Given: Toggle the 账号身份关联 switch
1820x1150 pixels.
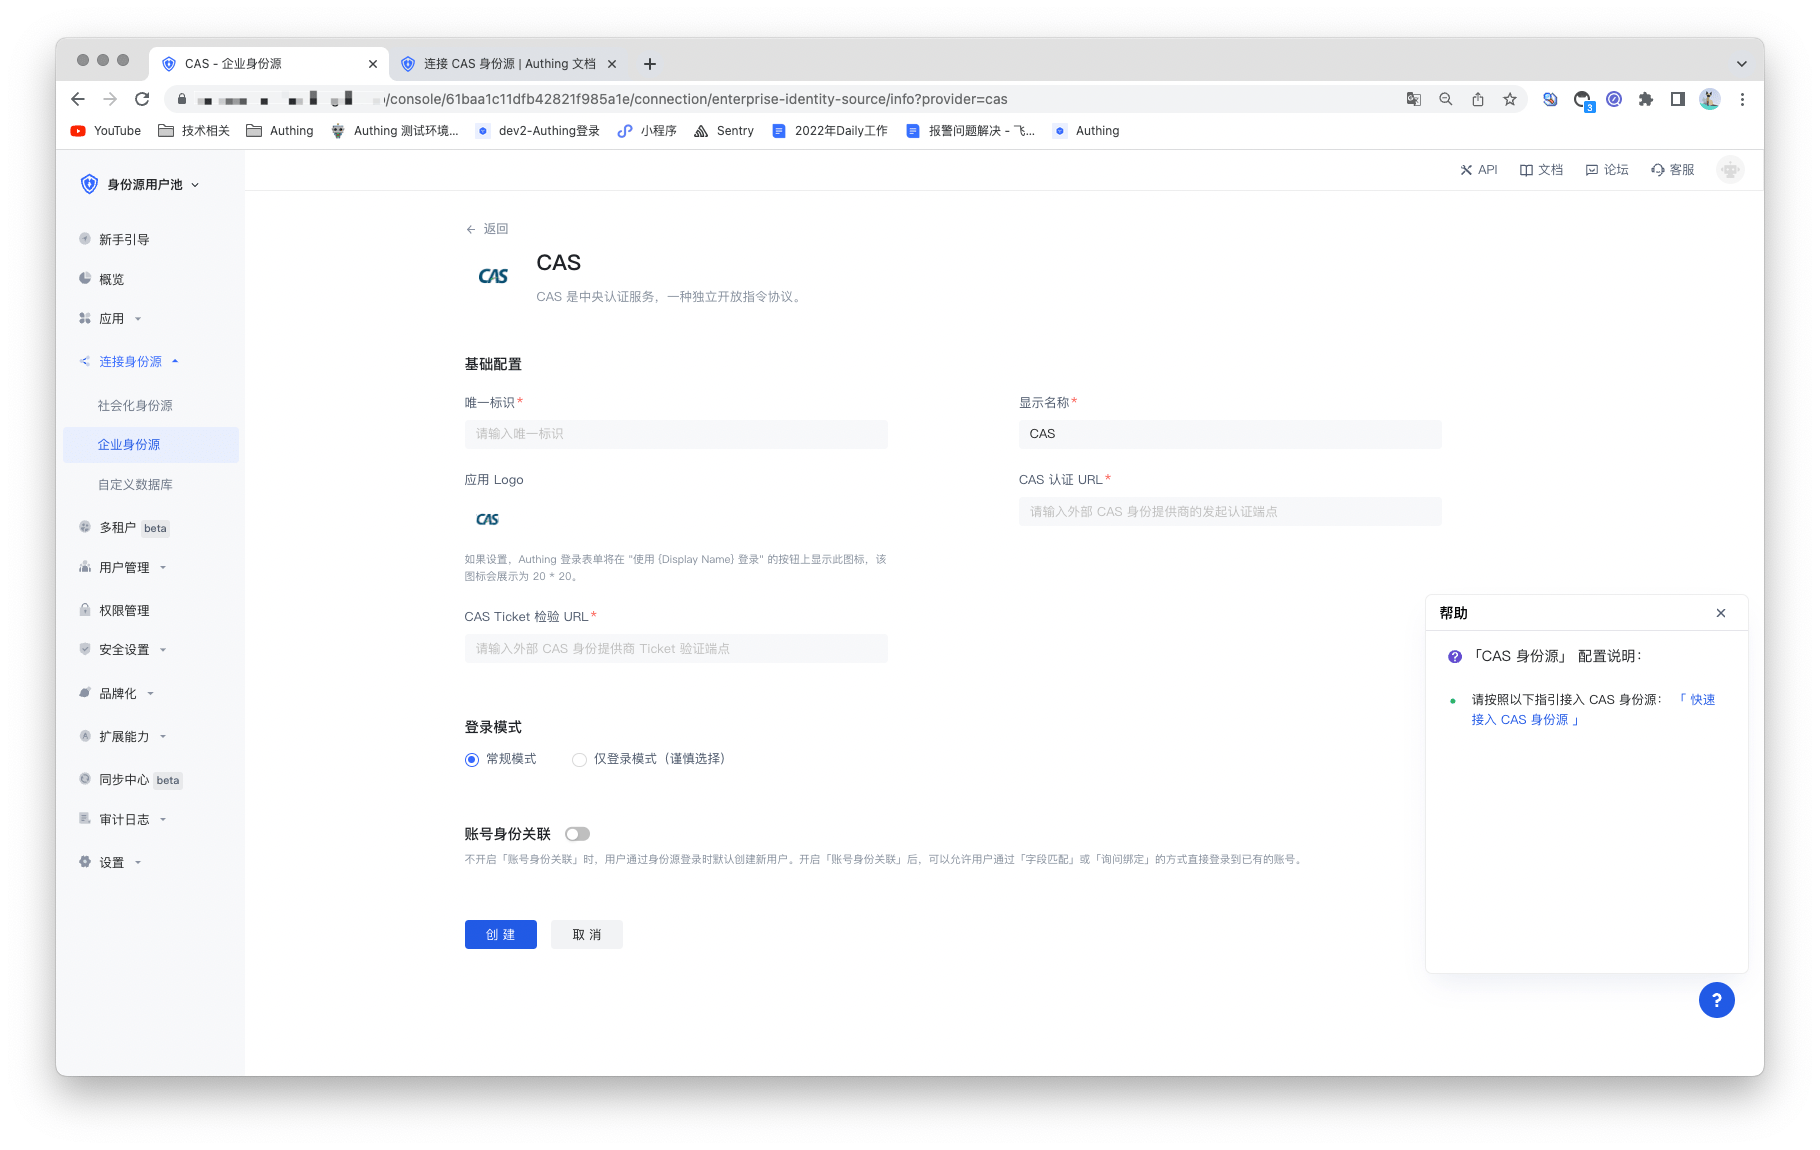Looking at the screenshot, I should click(x=577, y=834).
